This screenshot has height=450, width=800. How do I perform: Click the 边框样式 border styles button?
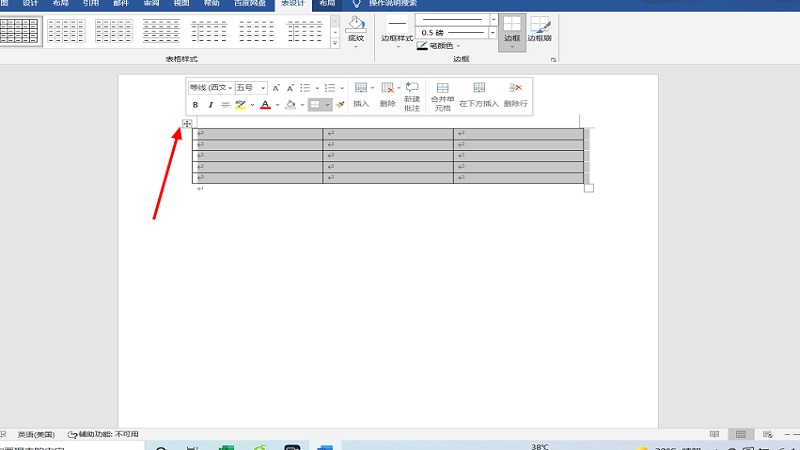397,32
